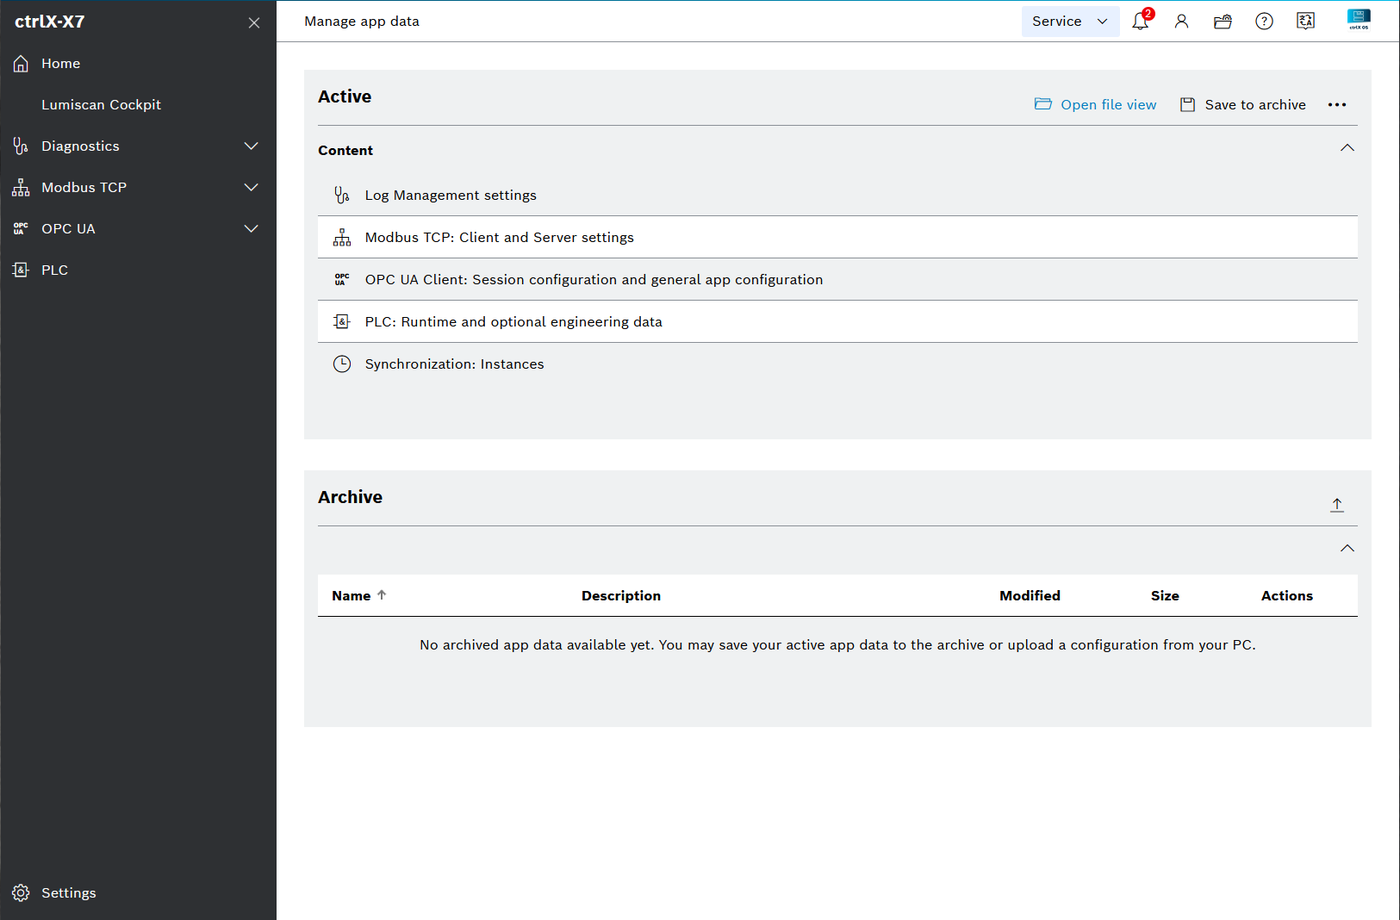Screen dimensions: 1400x920
Task: Open Settings in the sidebar
Action: tap(69, 893)
